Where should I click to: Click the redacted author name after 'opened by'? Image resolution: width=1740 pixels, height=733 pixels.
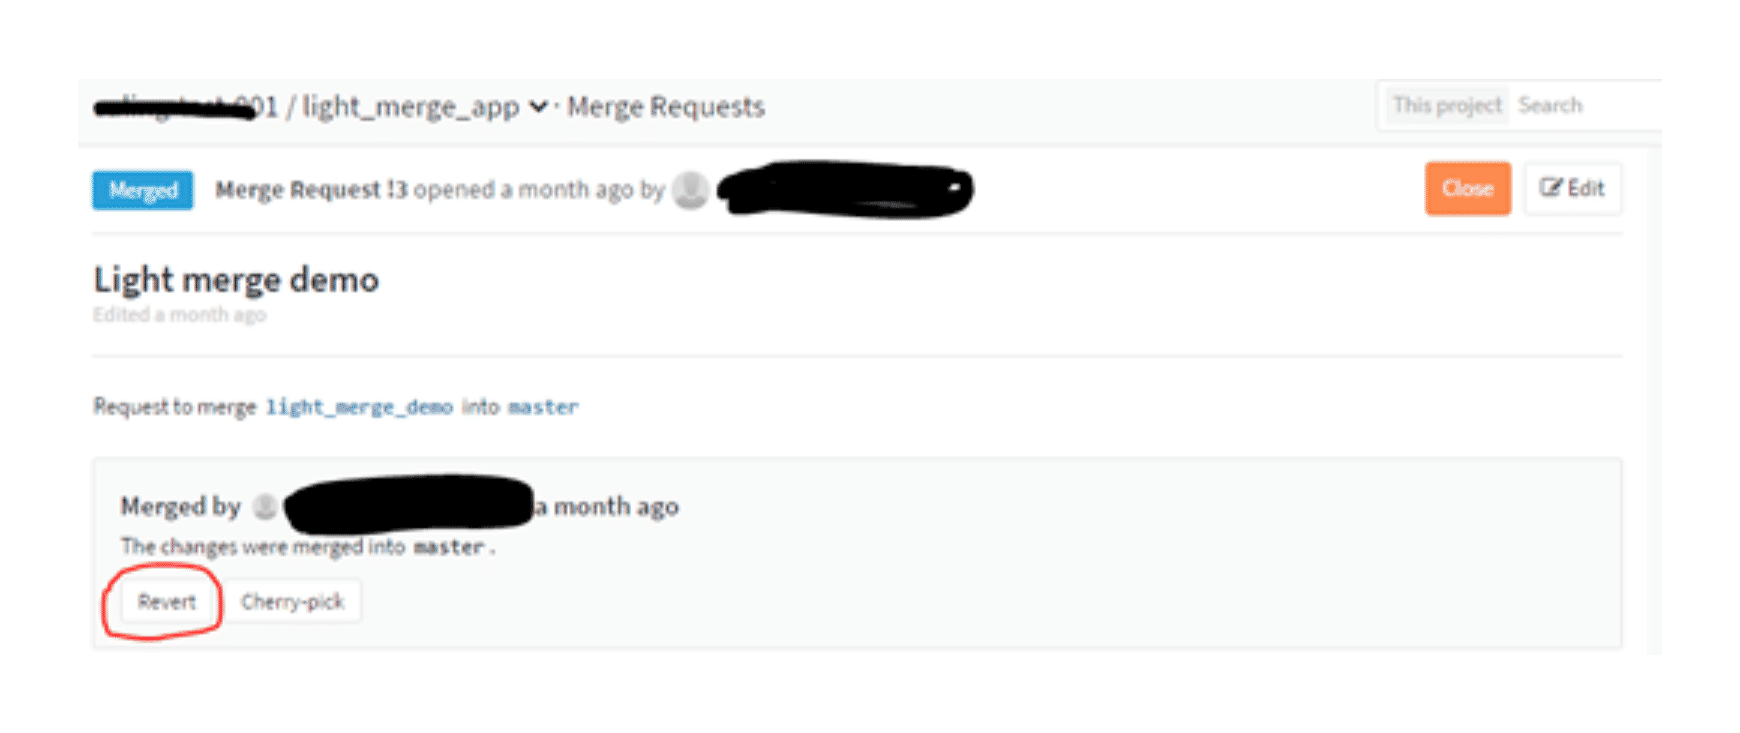(845, 189)
